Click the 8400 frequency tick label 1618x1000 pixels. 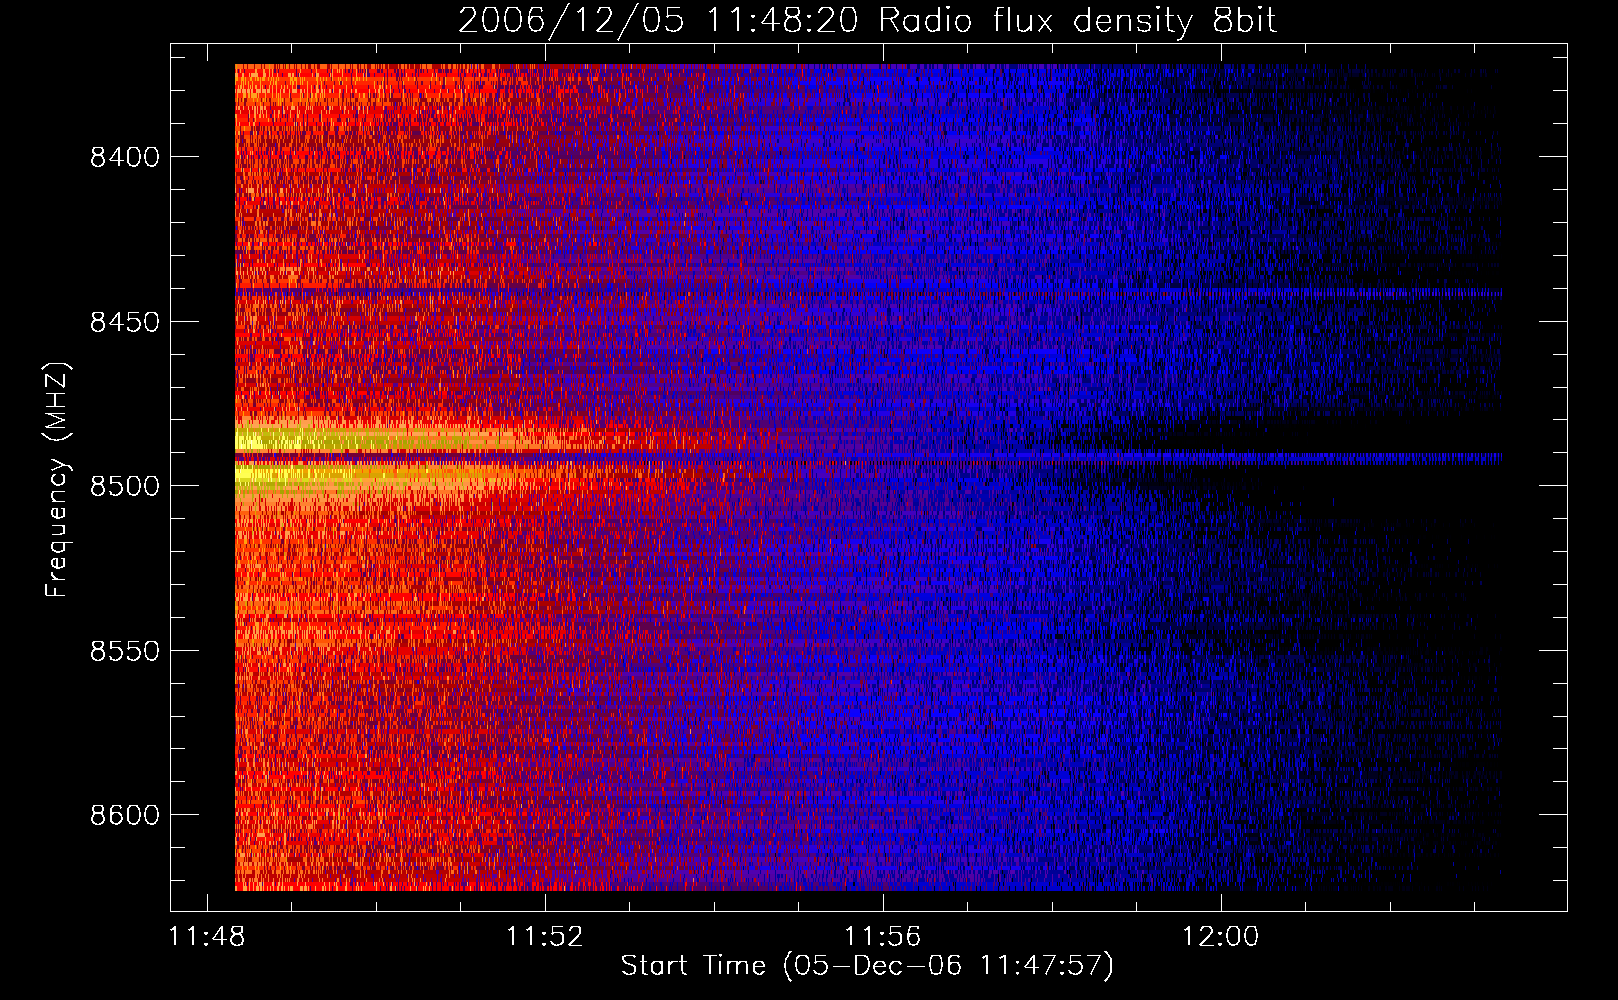coord(125,157)
